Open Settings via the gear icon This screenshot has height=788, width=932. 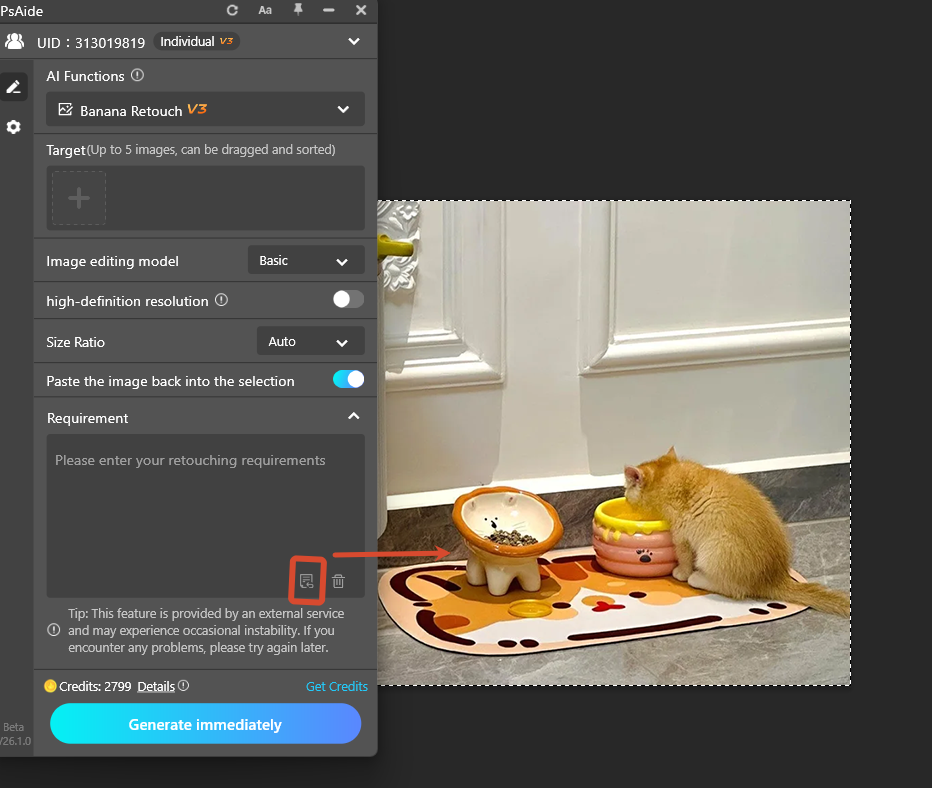click(14, 127)
